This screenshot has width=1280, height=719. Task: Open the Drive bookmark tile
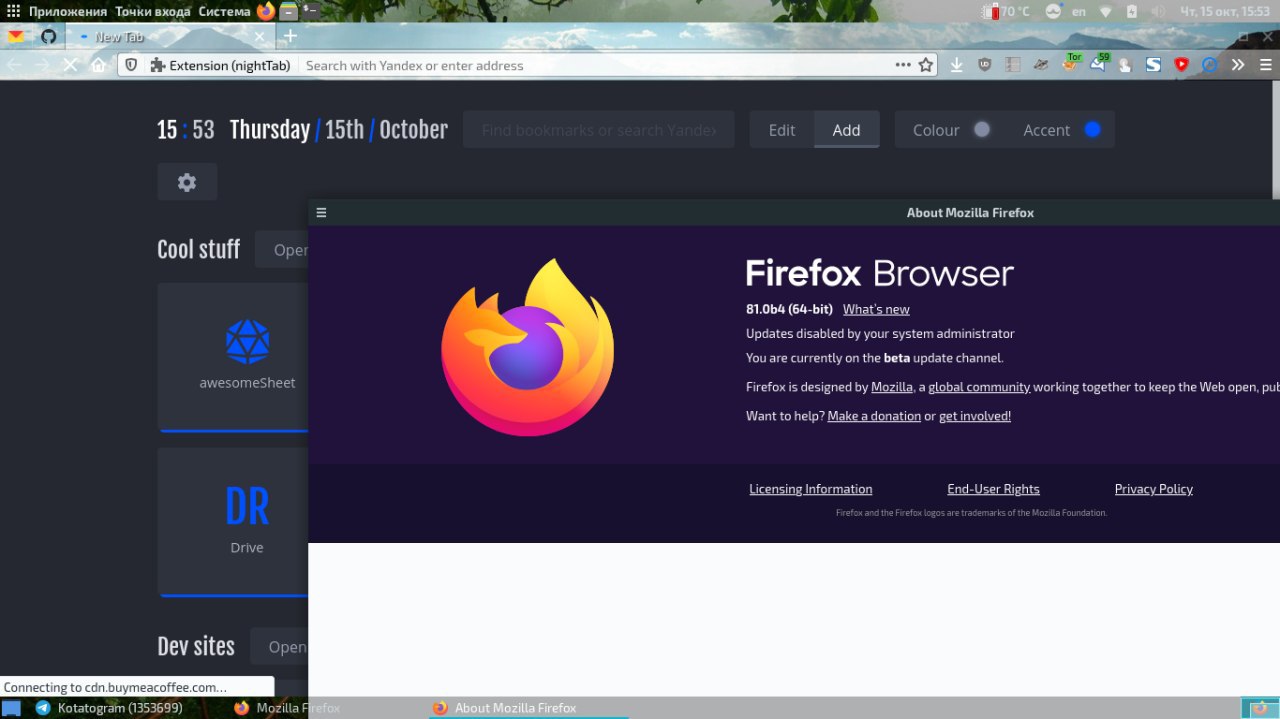(x=233, y=521)
